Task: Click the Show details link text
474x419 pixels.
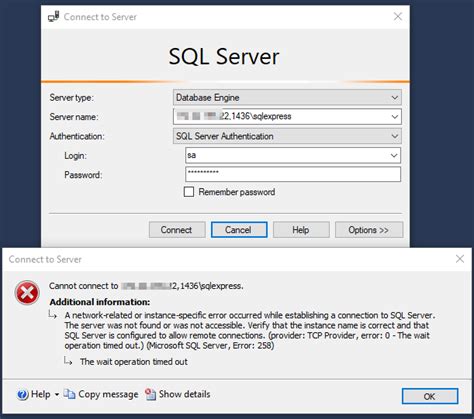Action: click(184, 394)
